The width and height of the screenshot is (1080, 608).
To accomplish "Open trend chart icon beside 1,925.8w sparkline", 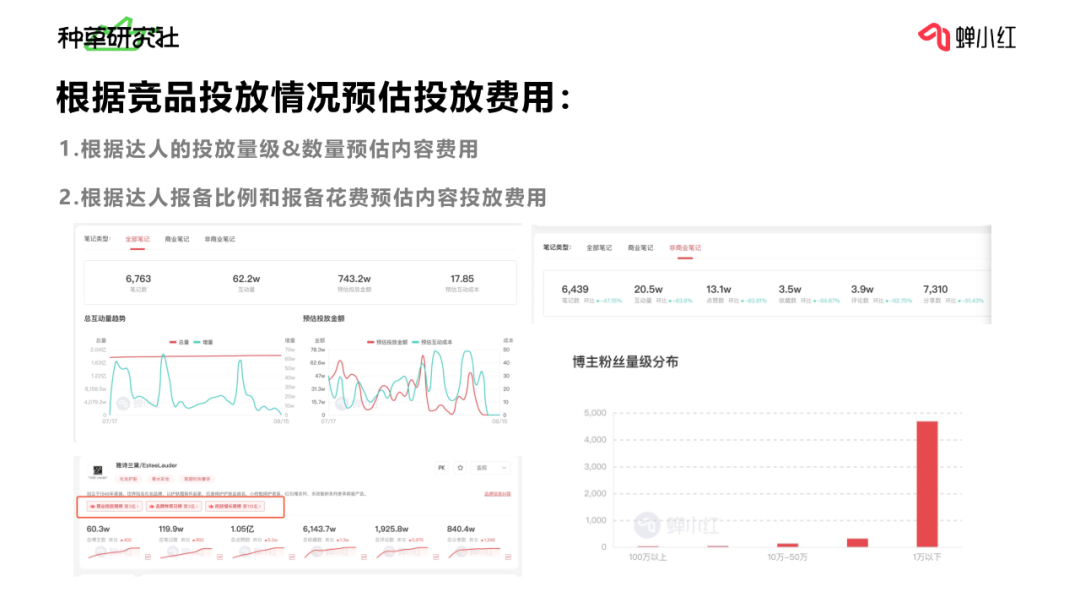I will 436,557.
